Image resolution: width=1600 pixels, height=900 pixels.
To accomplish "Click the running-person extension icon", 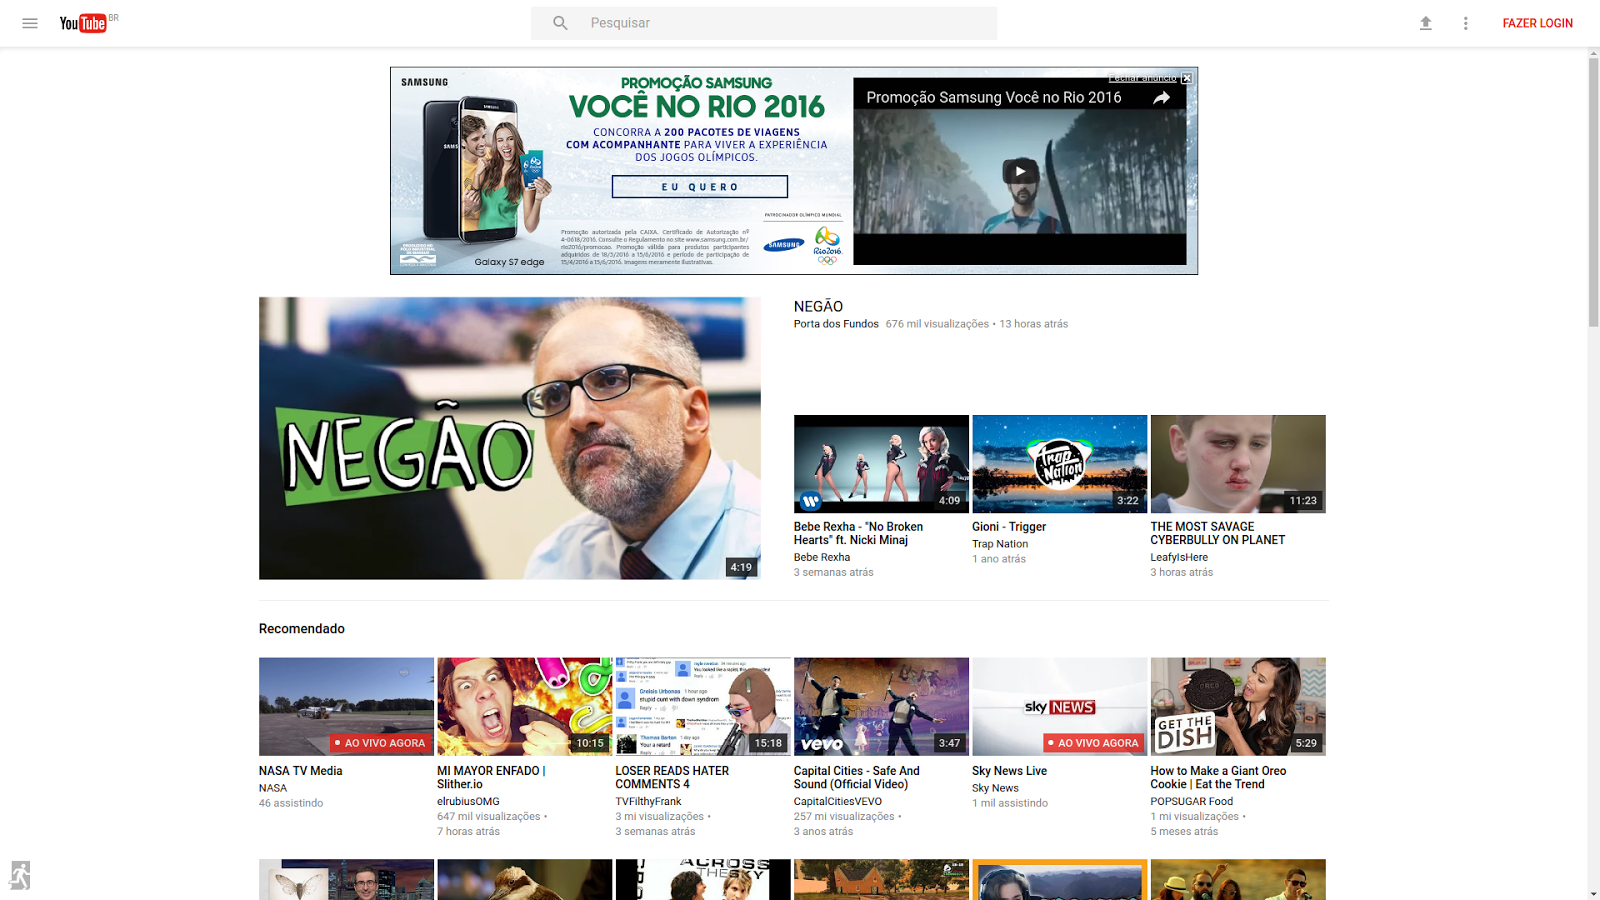I will [19, 875].
